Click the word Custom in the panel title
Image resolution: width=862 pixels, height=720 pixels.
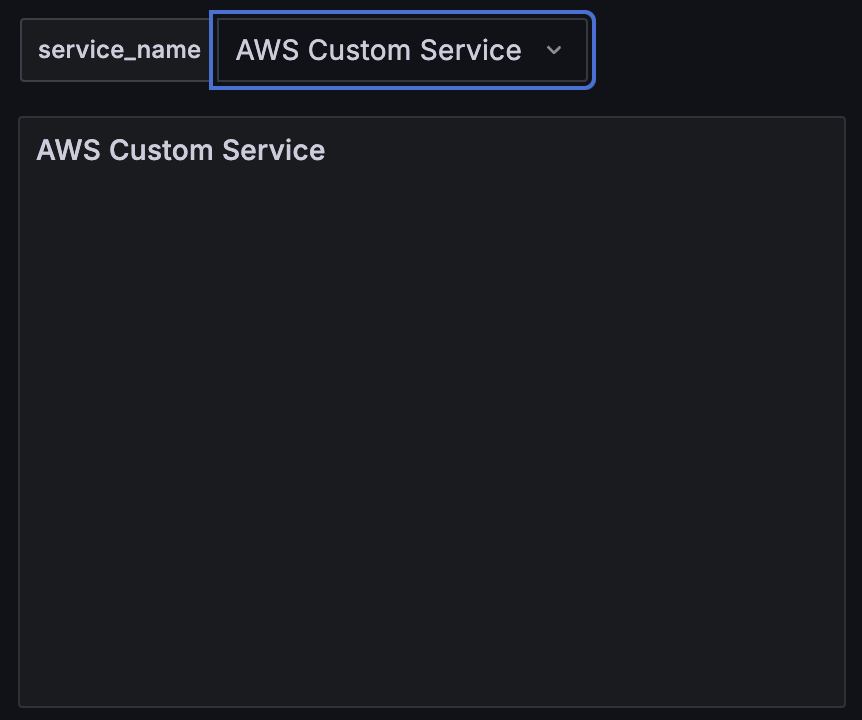161,150
